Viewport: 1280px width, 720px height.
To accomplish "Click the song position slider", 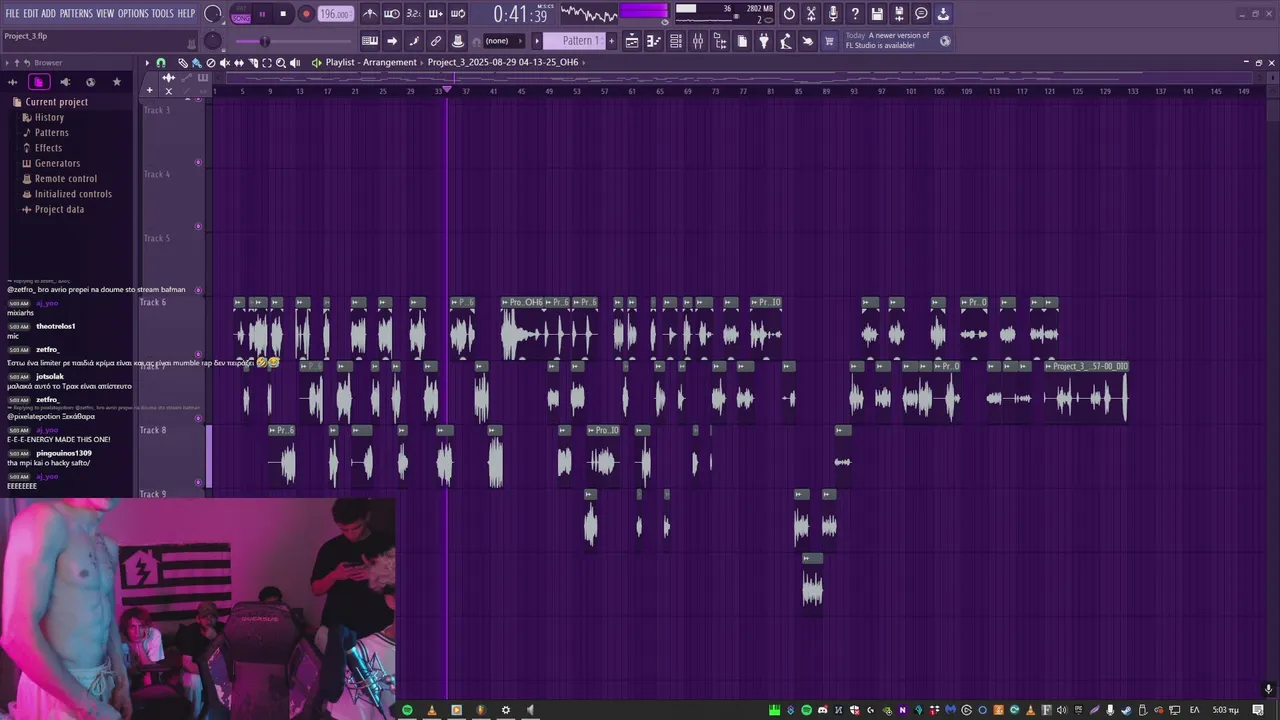I will tap(293, 41).
